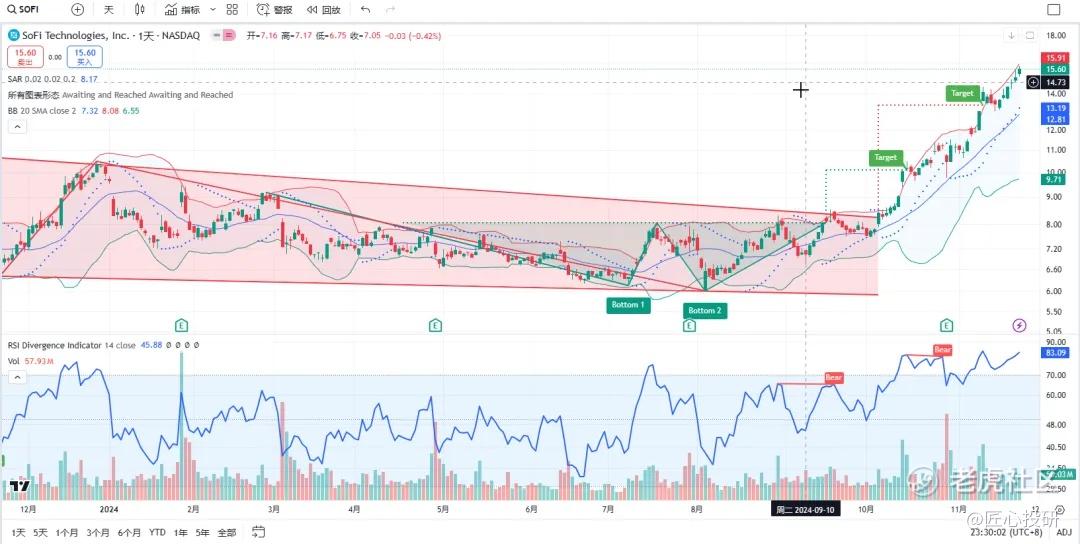The width and height of the screenshot is (1080, 544).
Task: Click the 15.60 卖出 sell button
Action: click(25, 56)
